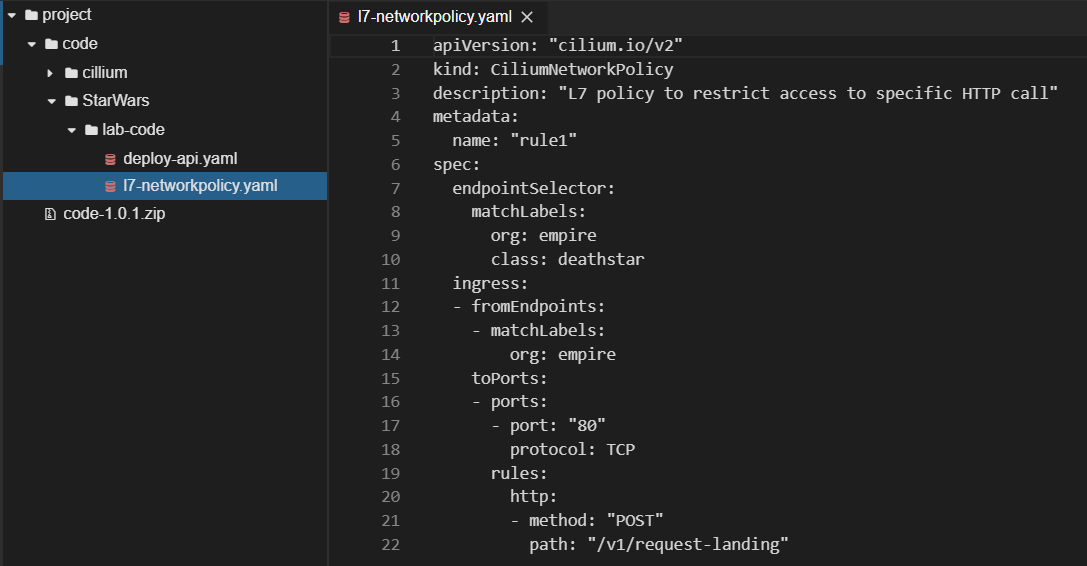Click the deploy-api.yaml file icon
Screen dimensions: 1087x566
pos(110,158)
